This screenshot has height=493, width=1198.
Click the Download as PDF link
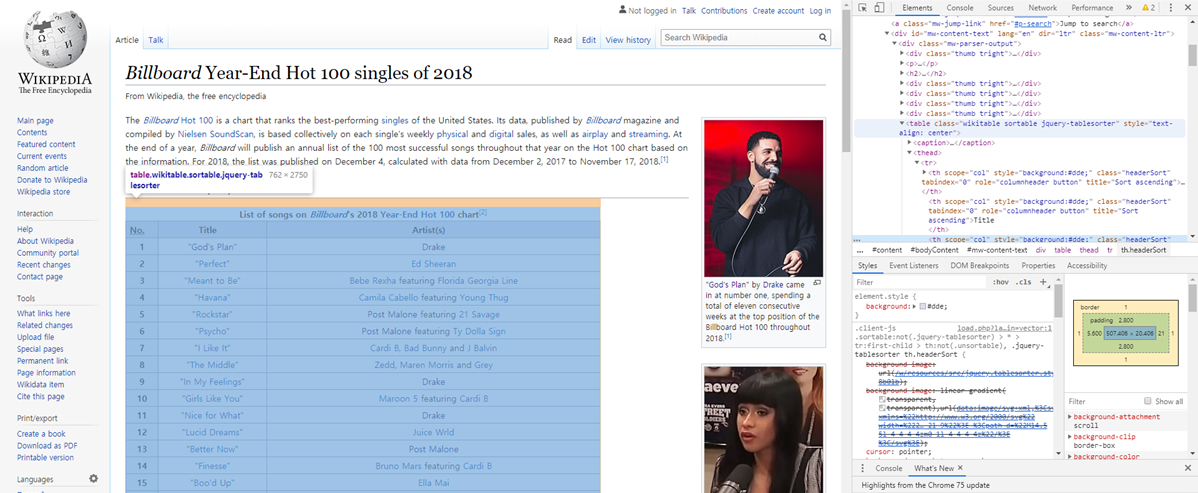[47, 446]
